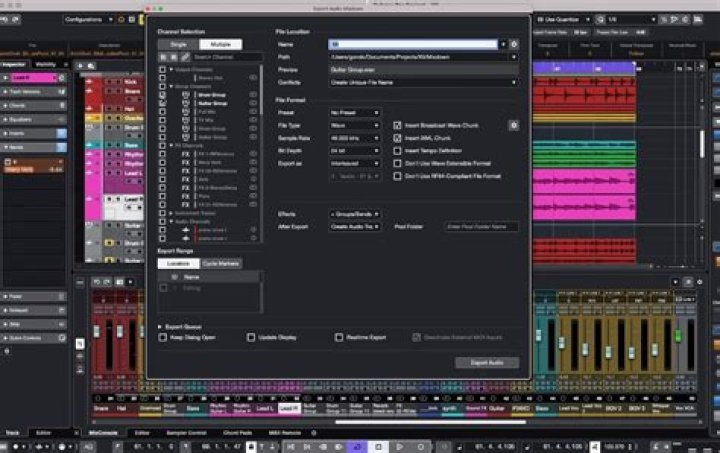The image size is (720, 453).
Task: Click the first red Kick channel fader
Action: [96, 331]
